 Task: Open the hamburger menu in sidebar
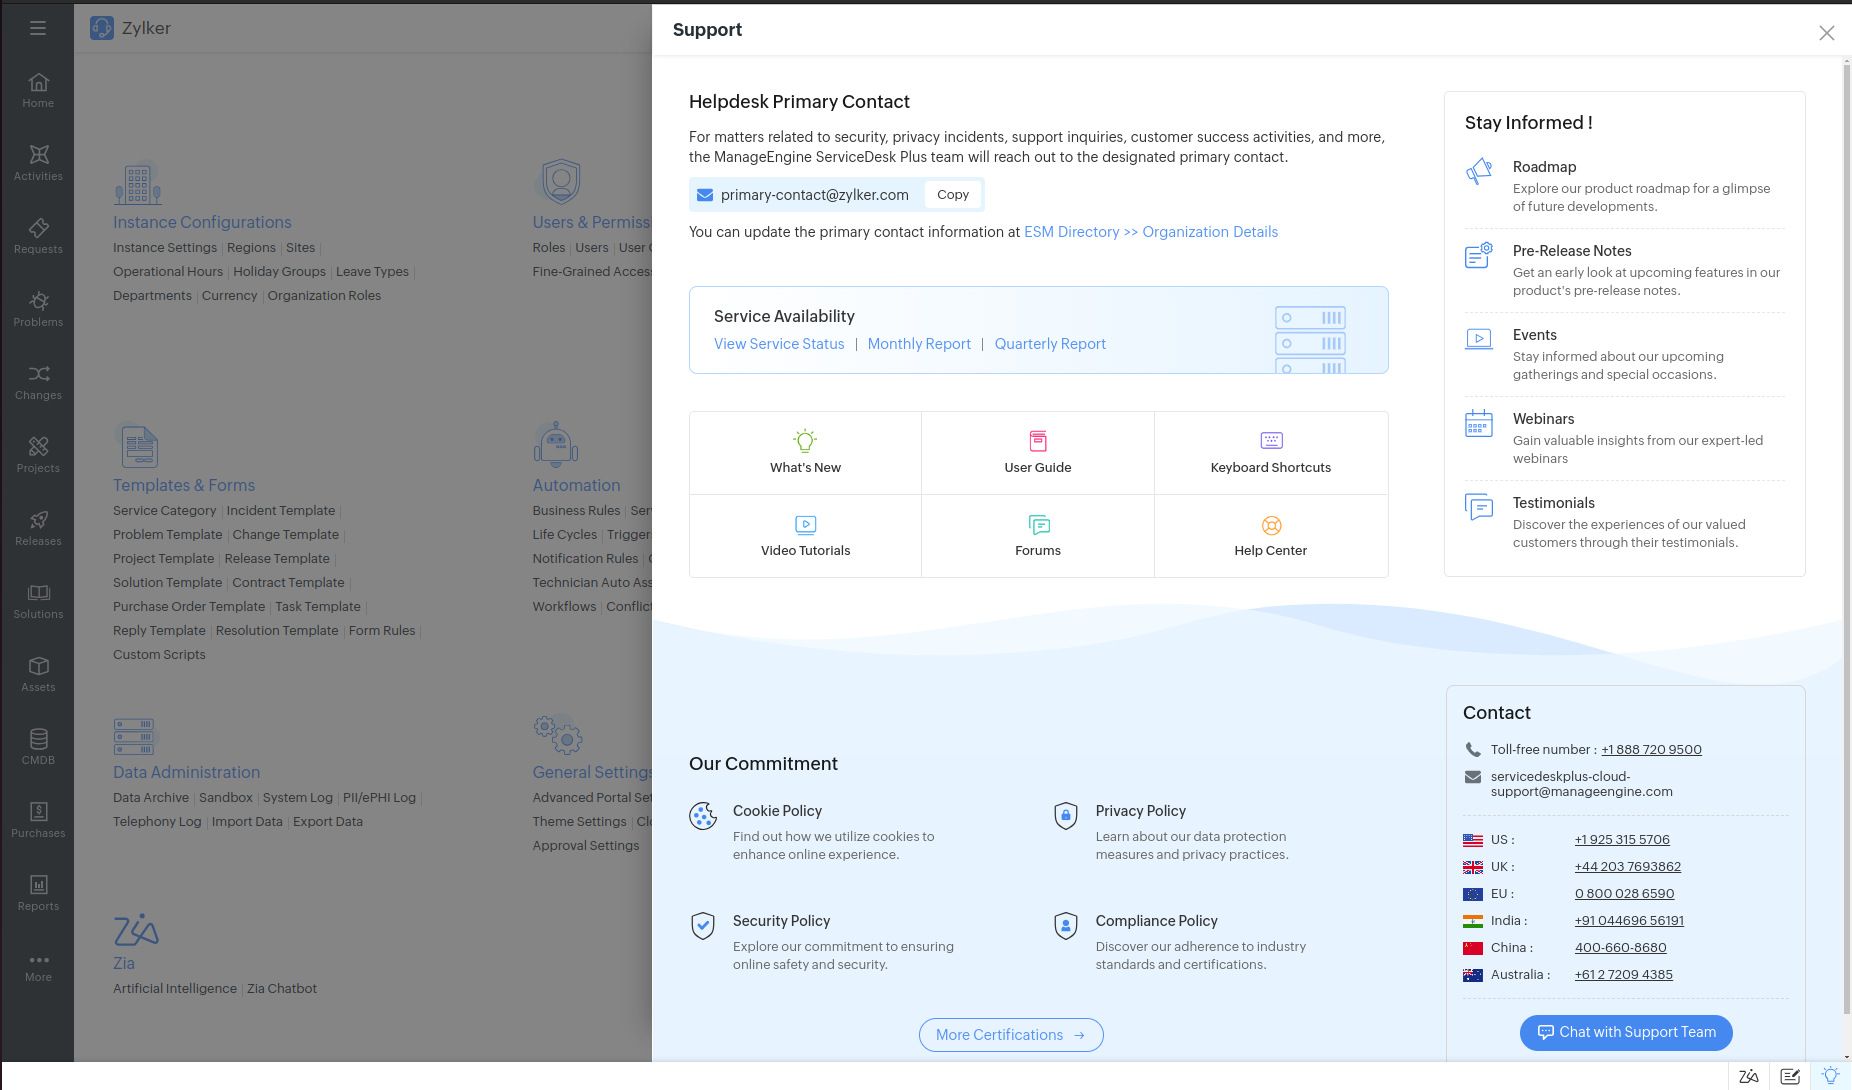click(x=38, y=28)
